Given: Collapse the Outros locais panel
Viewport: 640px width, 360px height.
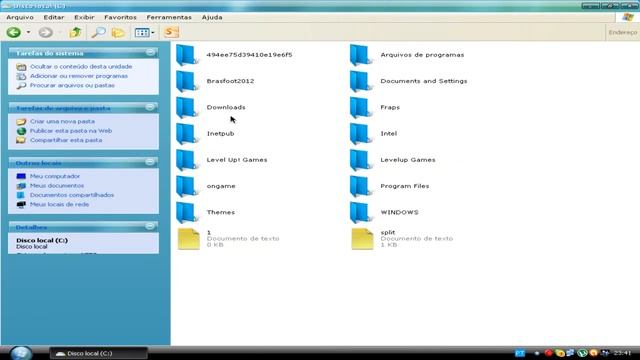Looking at the screenshot, I should [x=150, y=162].
